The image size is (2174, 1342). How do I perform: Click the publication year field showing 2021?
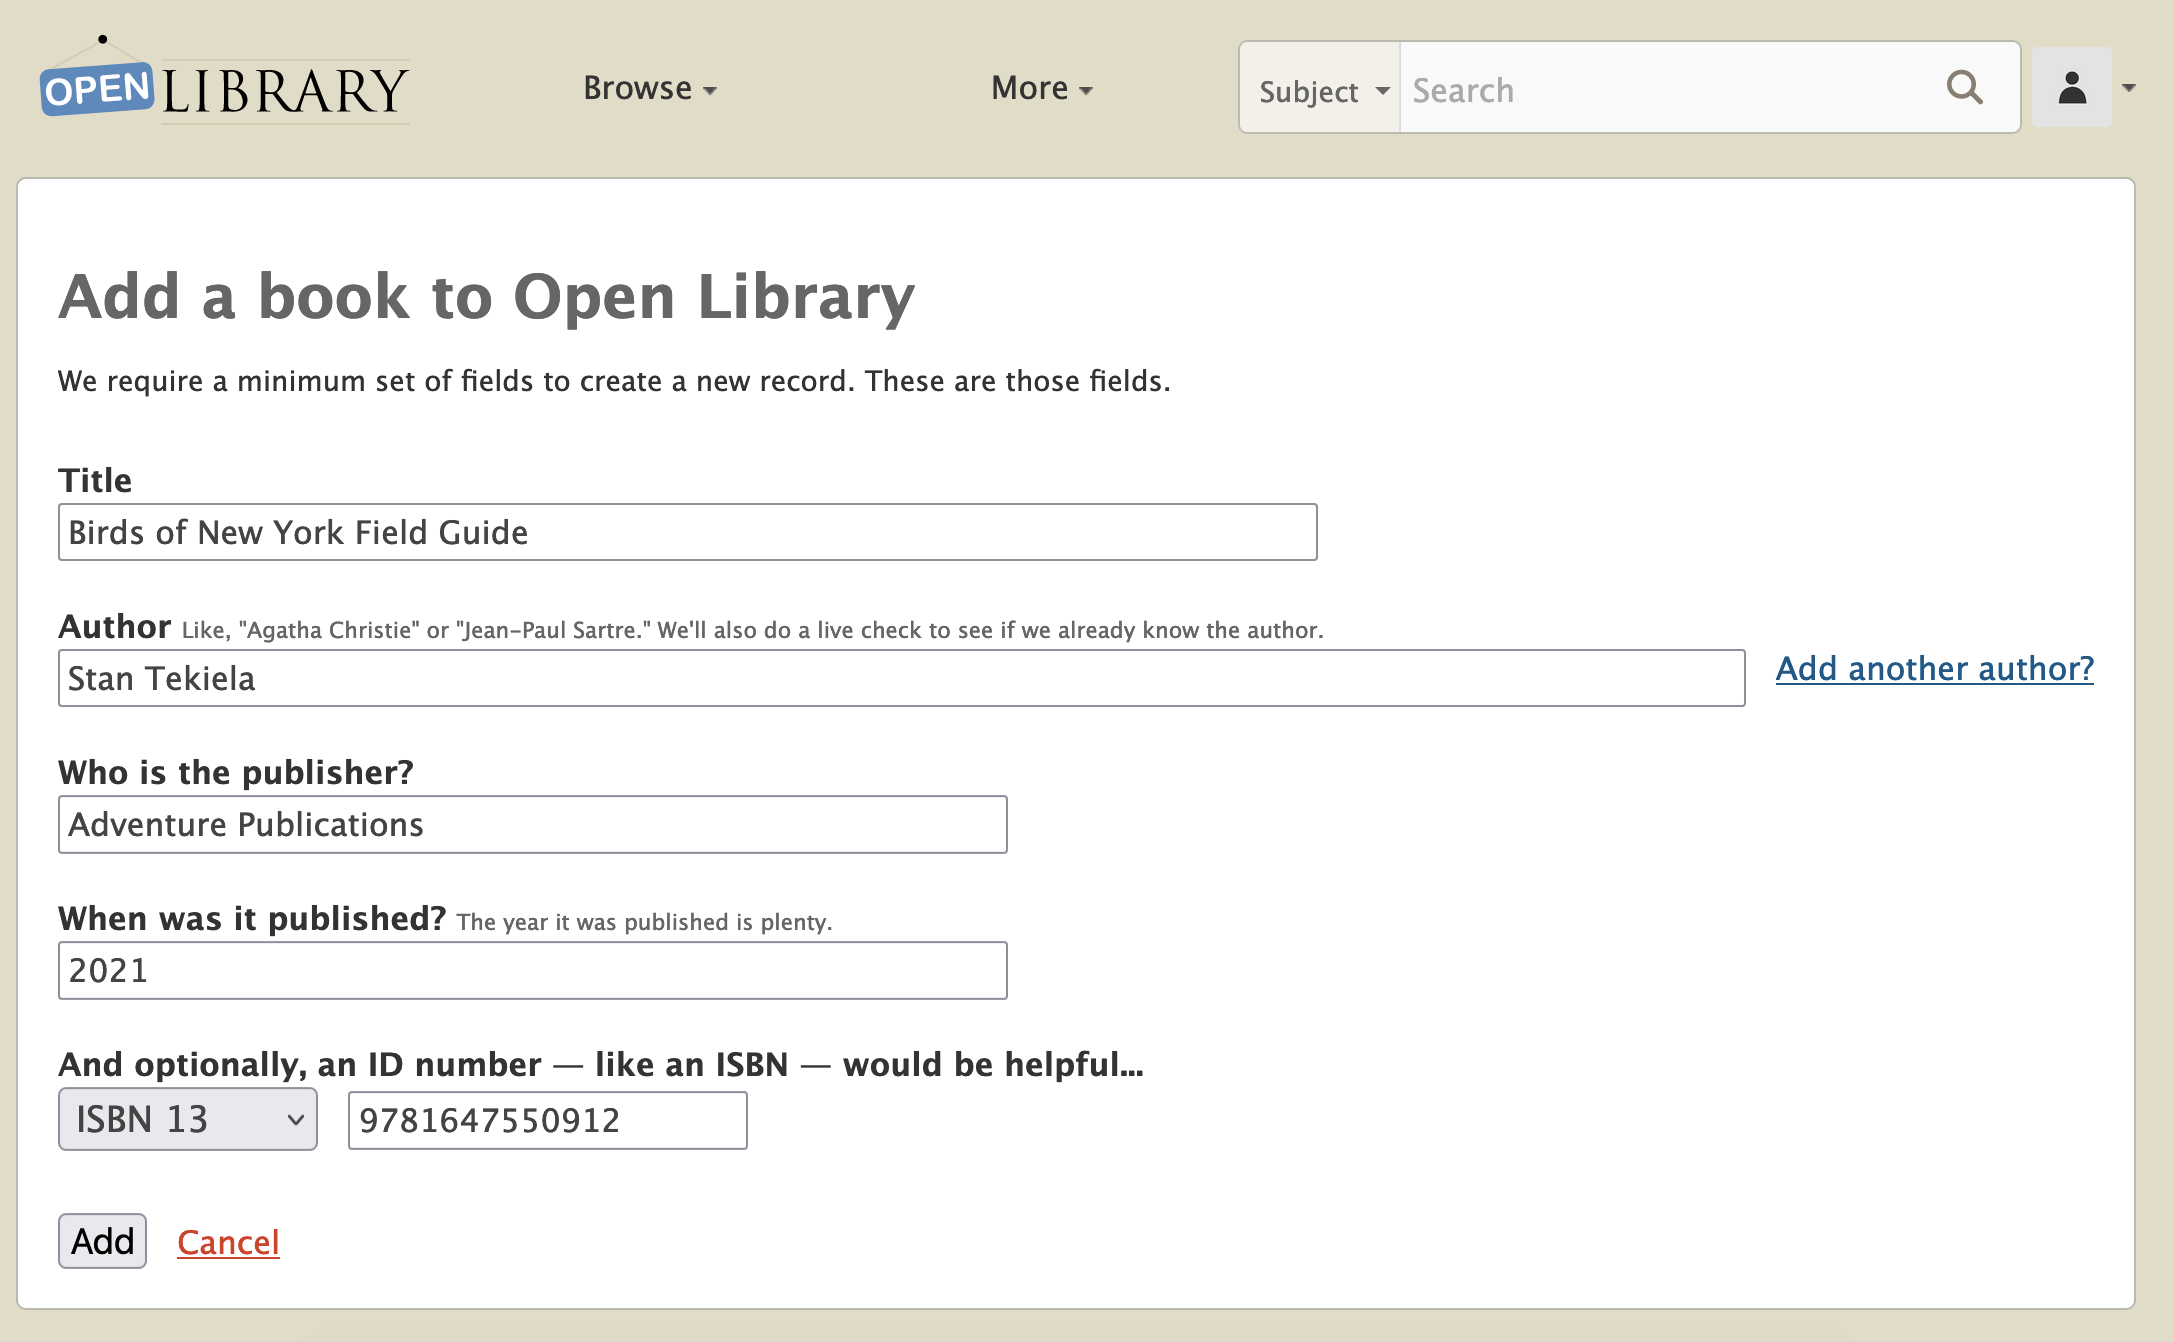532,969
